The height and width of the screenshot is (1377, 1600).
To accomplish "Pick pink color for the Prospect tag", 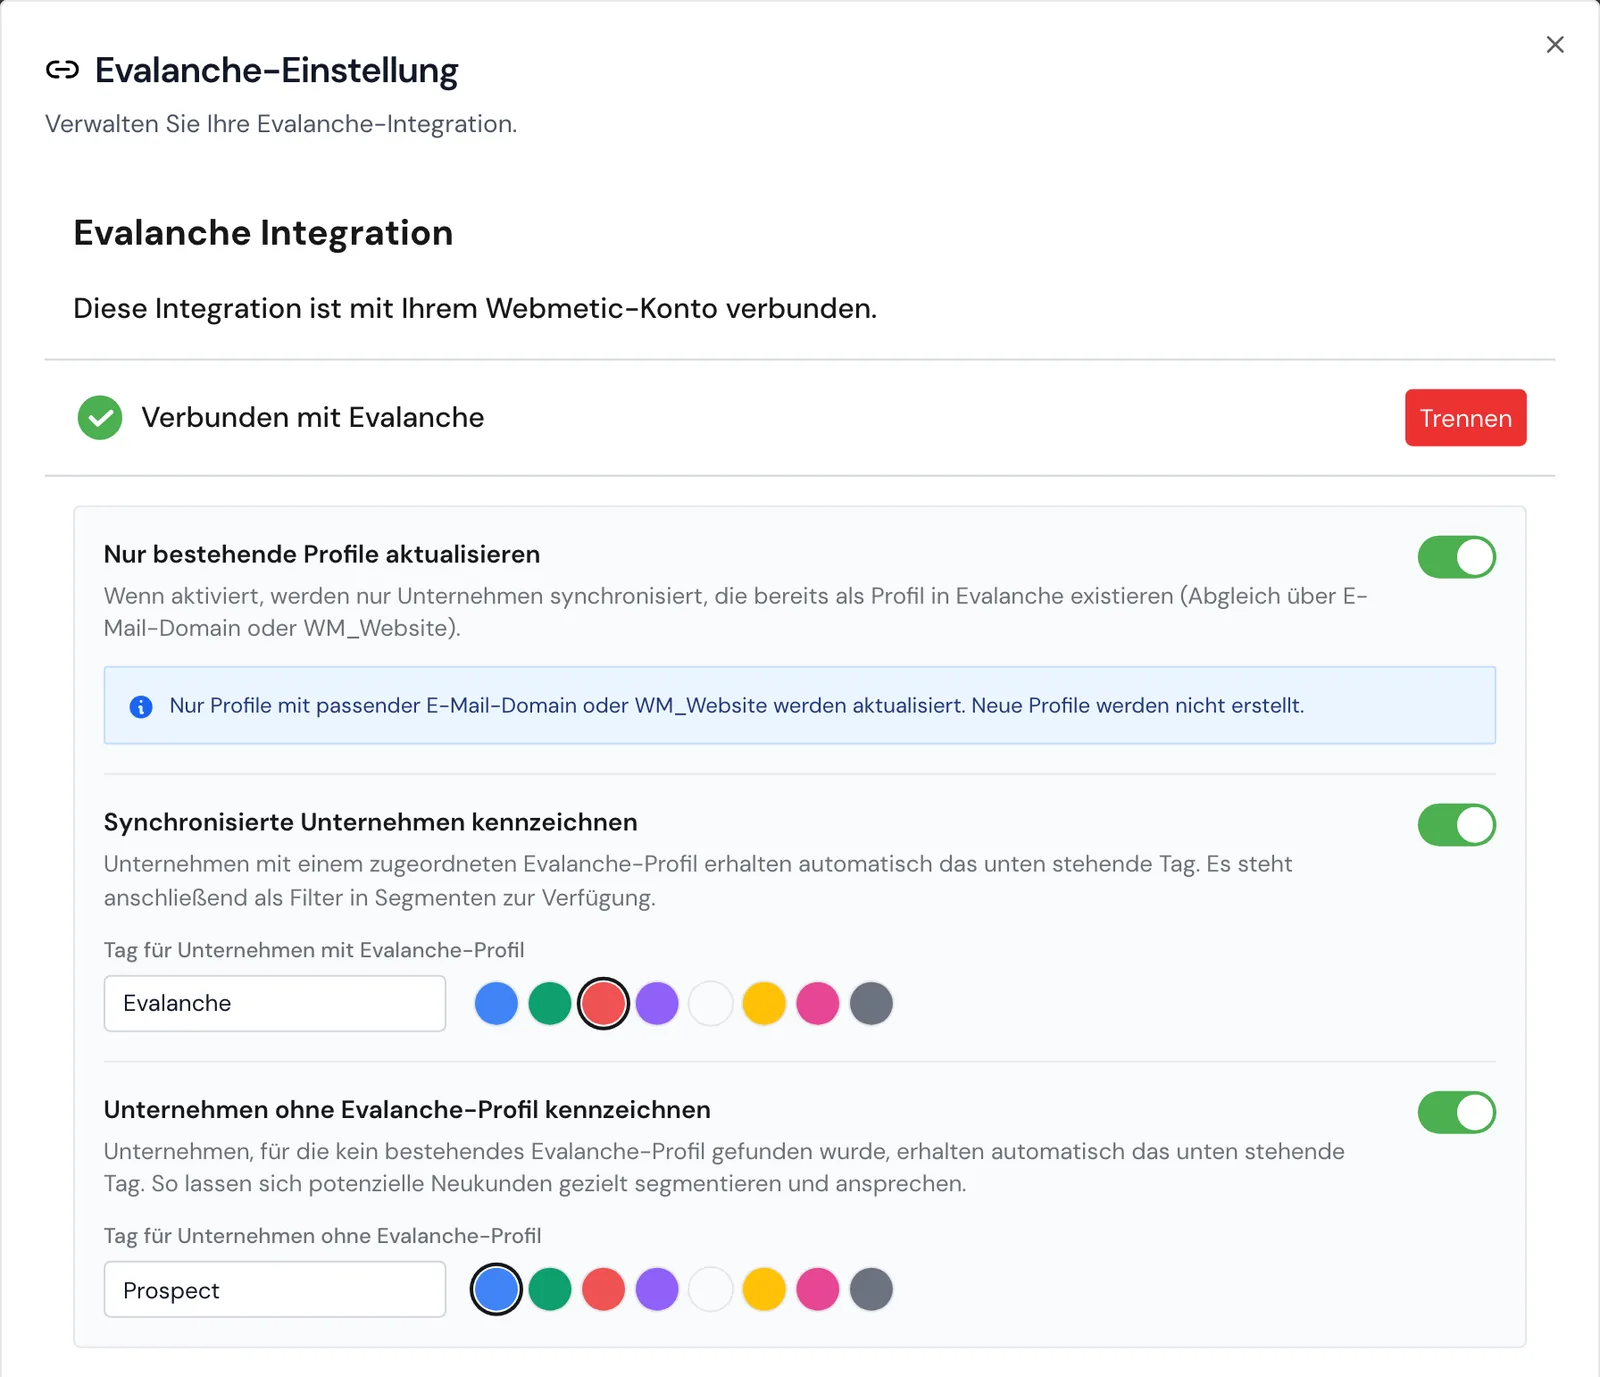I will 818,1289.
